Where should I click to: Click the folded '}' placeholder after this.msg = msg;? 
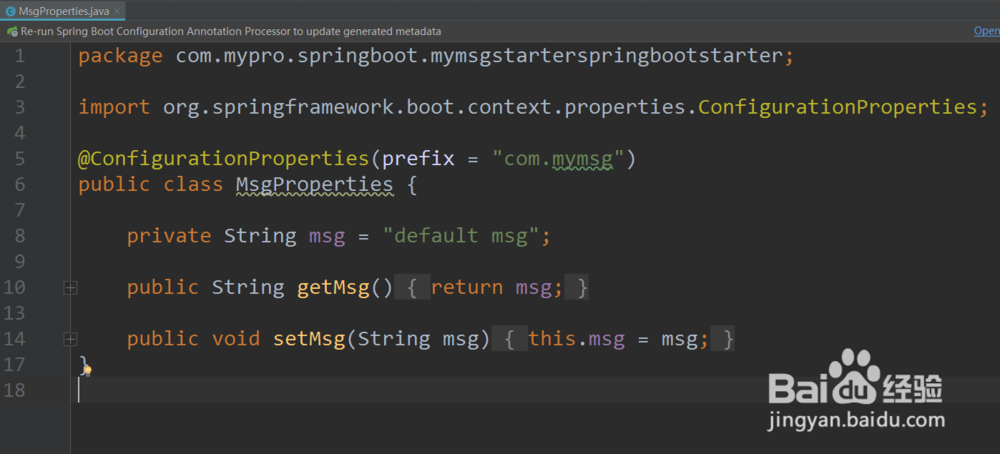(x=723, y=339)
